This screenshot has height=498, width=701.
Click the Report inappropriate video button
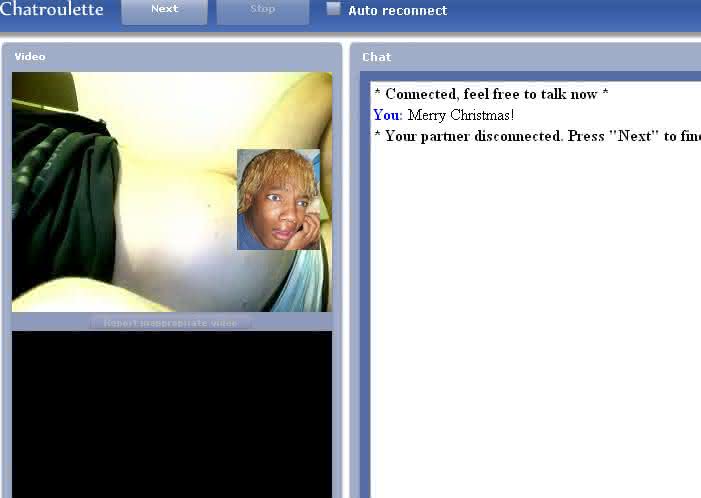point(171,323)
